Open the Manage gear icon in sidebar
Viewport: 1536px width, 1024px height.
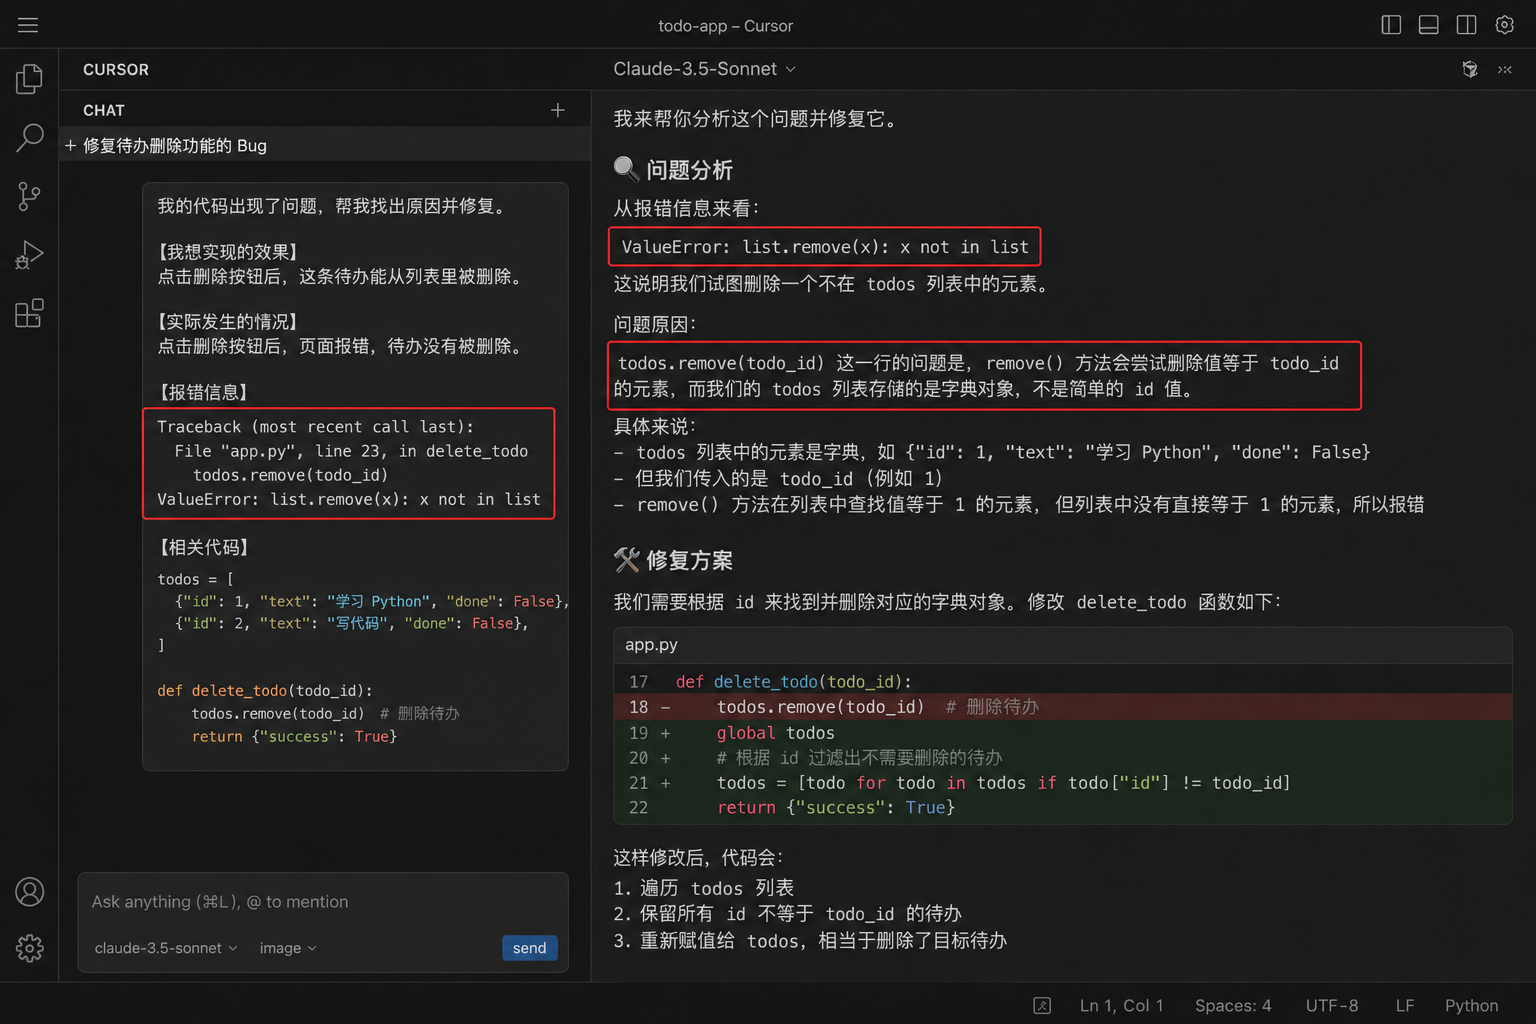click(x=29, y=948)
